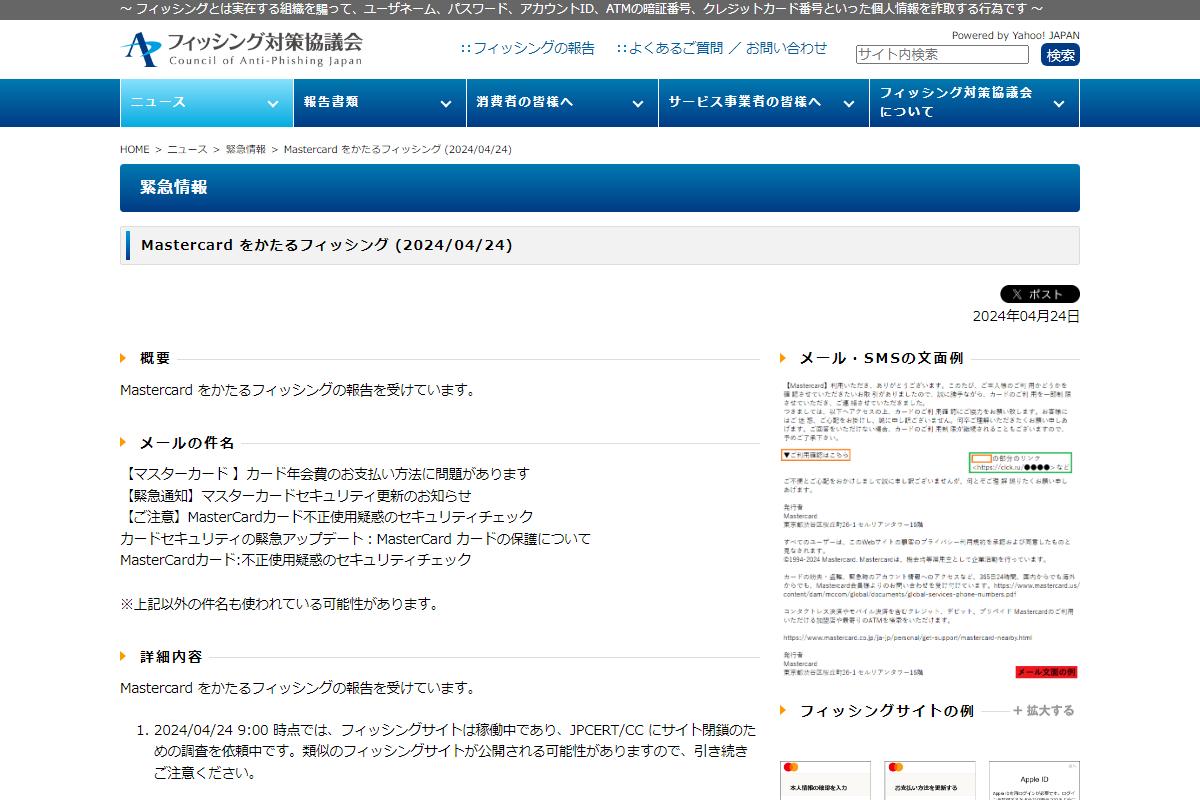Open the お問い合わせ link
Screen dimensions: 1200x800
787,48
